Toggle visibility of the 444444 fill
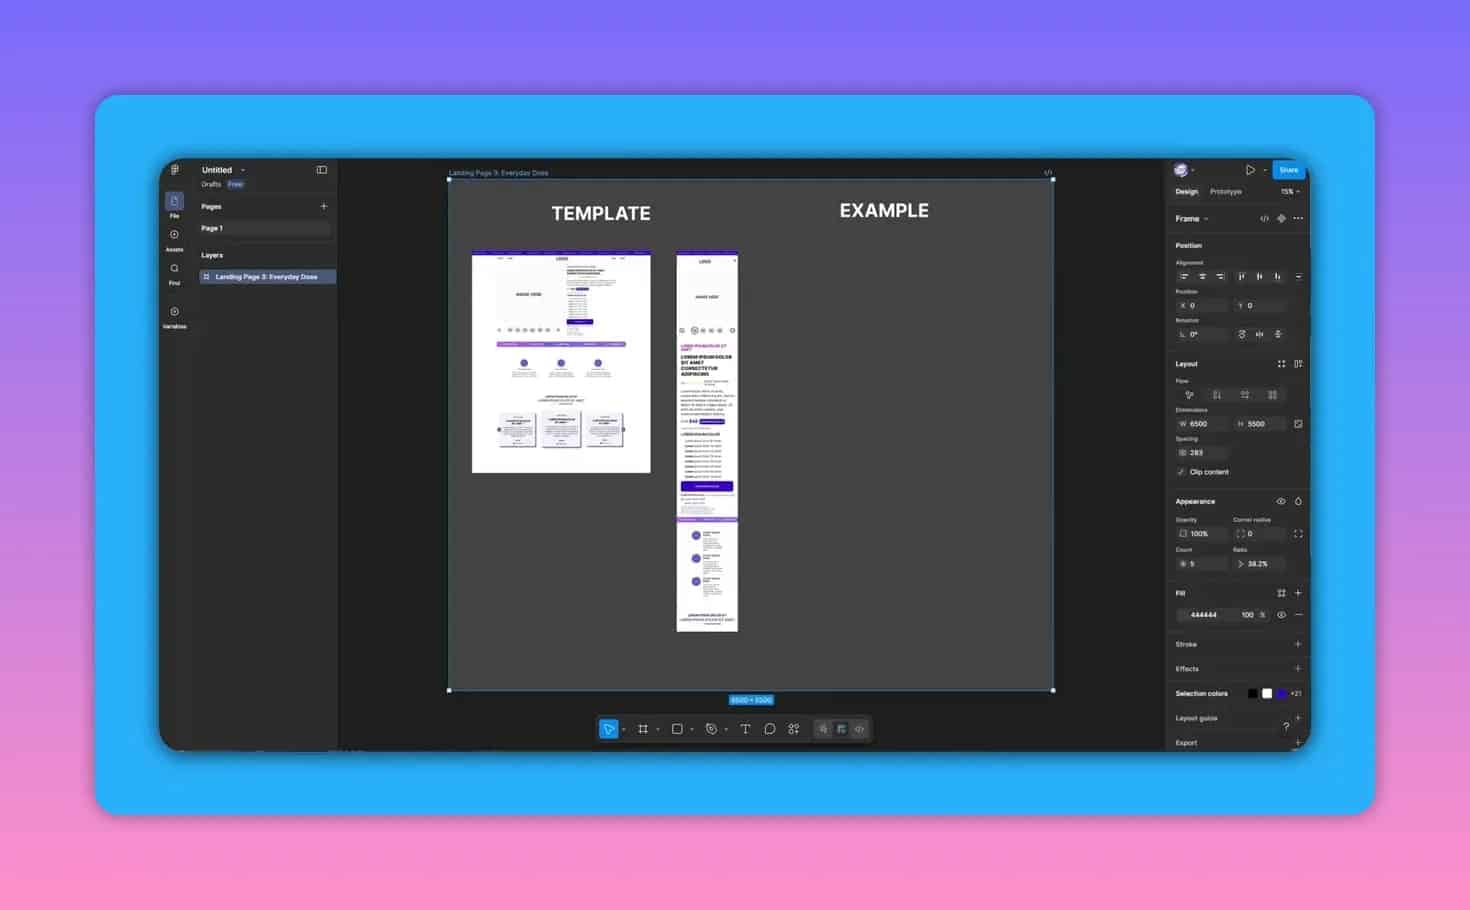The height and width of the screenshot is (910, 1470). point(1281,615)
